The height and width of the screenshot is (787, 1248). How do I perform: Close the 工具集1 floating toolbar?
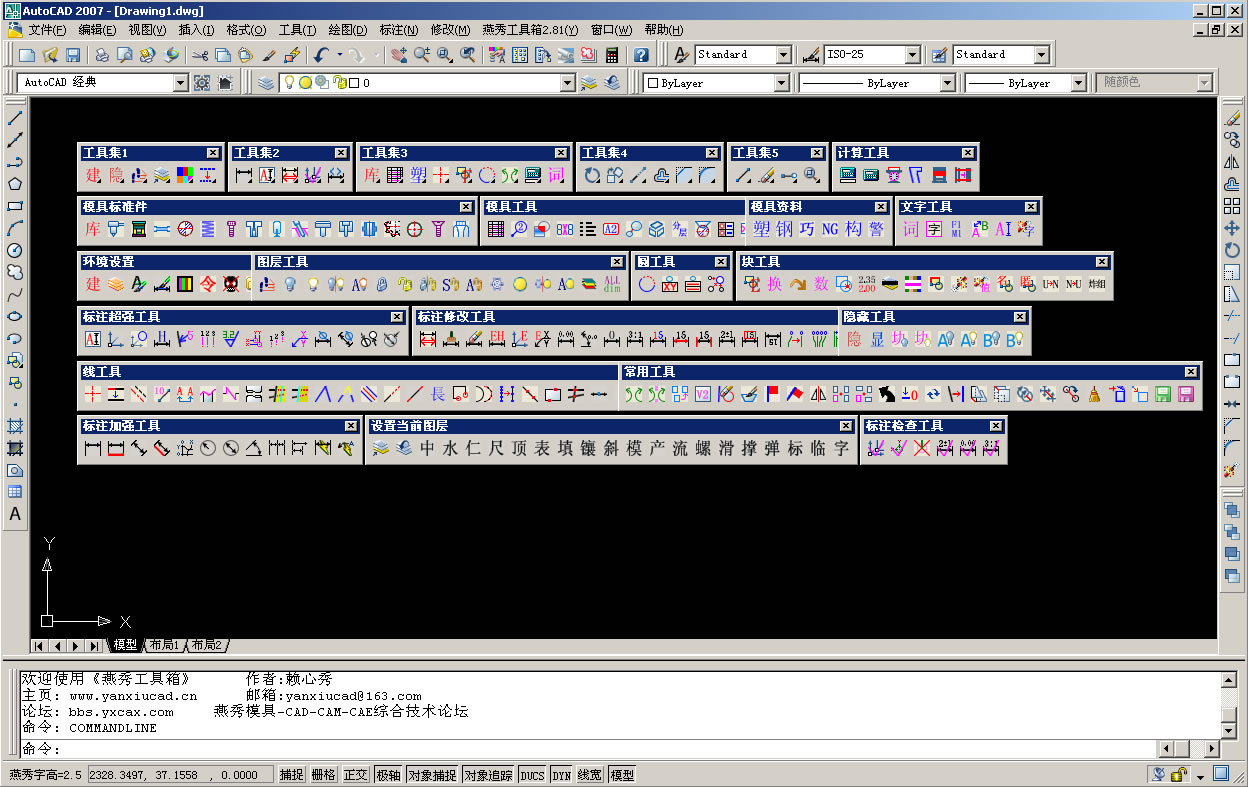click(x=213, y=153)
